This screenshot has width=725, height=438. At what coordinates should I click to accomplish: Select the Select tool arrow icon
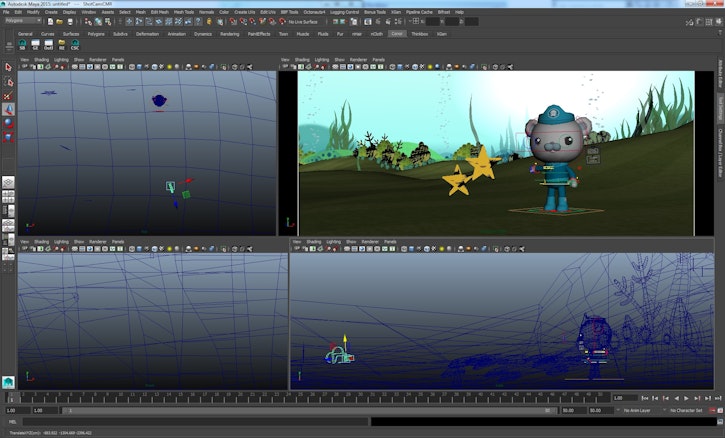coord(8,68)
